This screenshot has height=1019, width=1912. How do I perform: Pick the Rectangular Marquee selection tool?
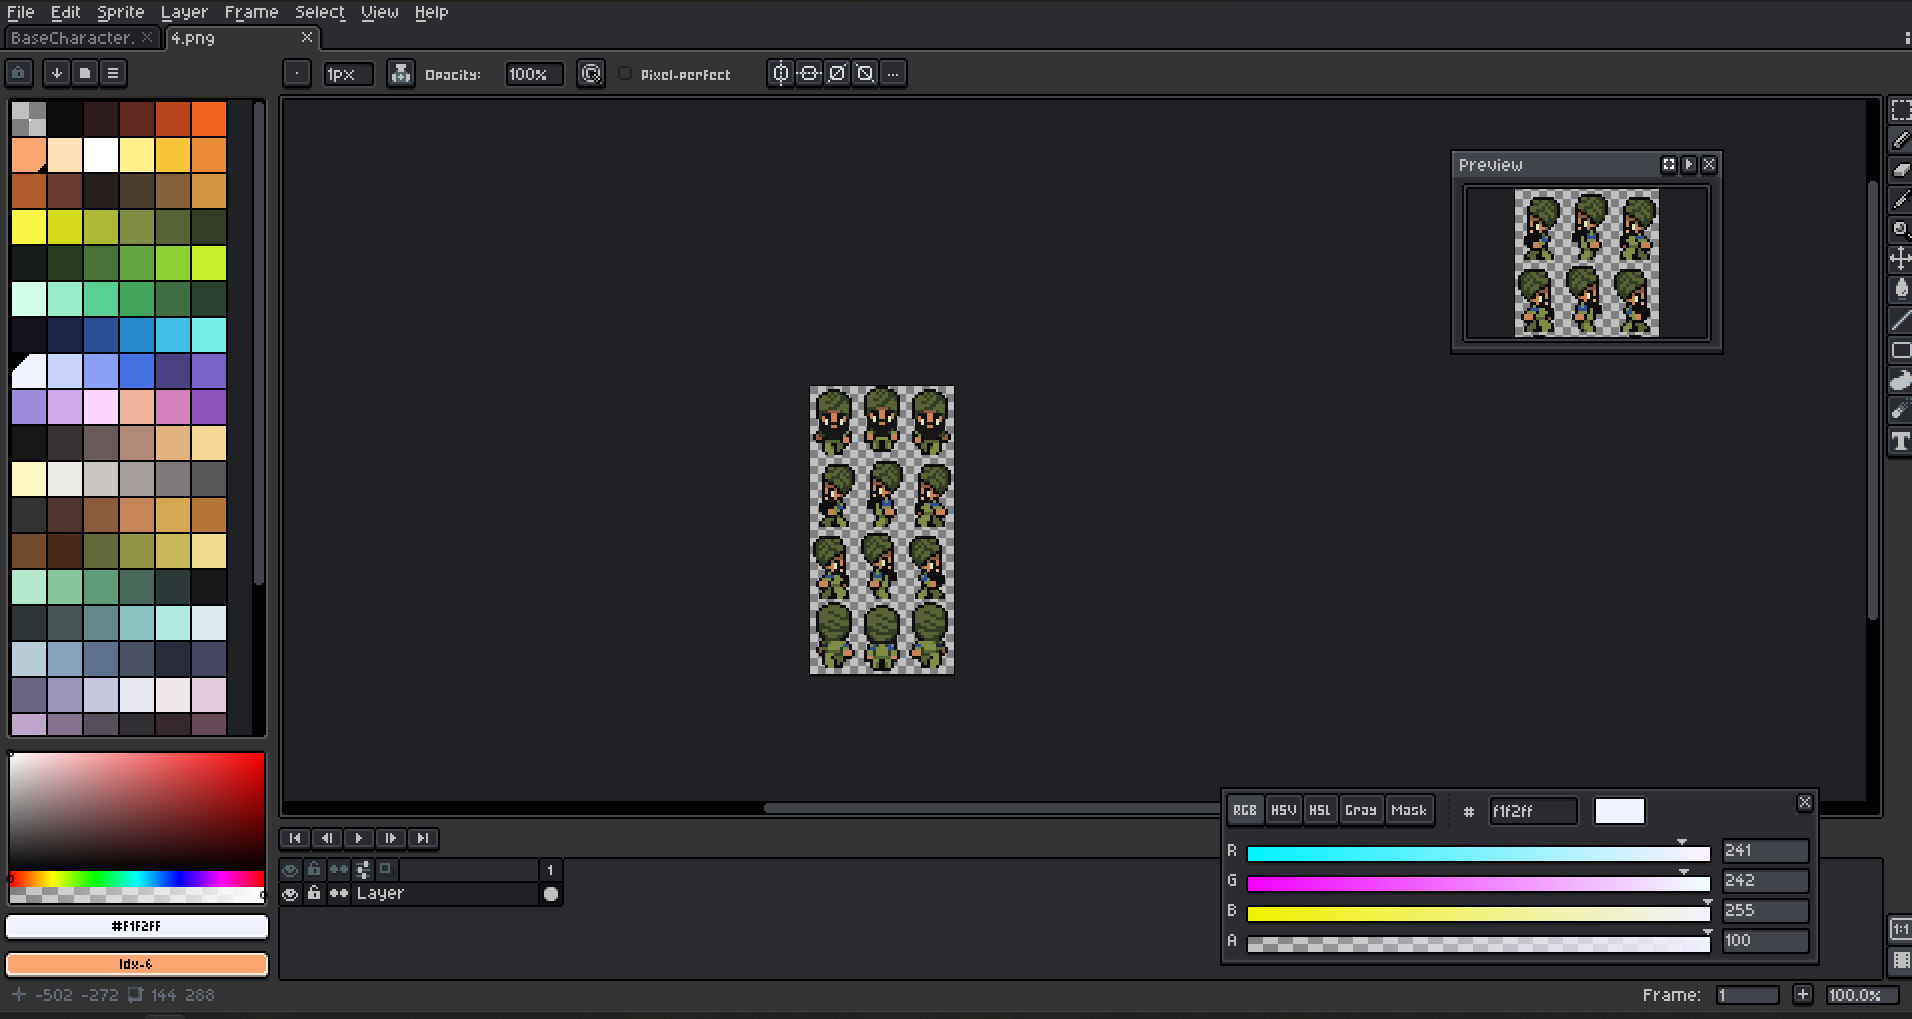[x=1900, y=111]
